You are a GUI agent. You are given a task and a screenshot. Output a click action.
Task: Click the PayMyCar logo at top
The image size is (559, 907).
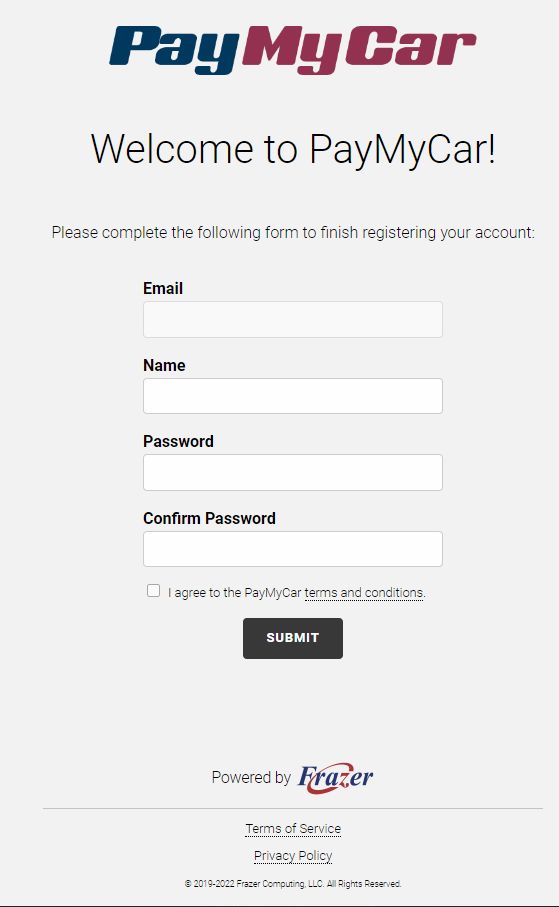pos(292,50)
